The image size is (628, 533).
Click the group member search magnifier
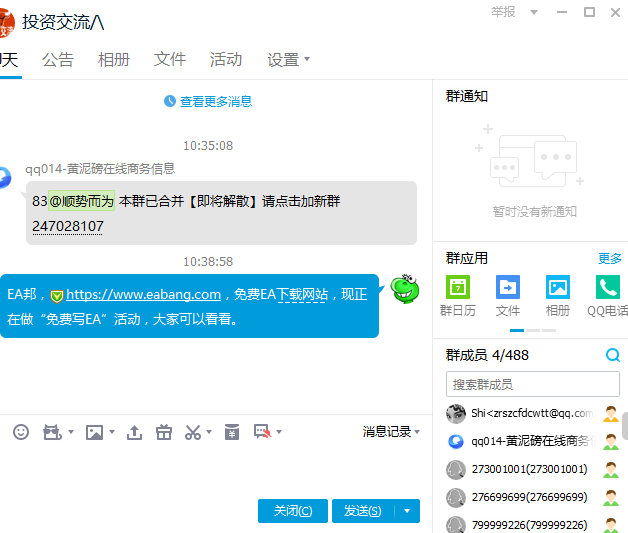[613, 355]
